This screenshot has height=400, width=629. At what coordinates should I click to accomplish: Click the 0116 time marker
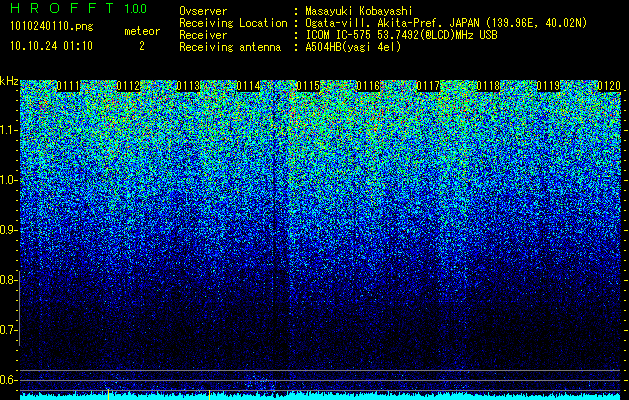(368, 86)
